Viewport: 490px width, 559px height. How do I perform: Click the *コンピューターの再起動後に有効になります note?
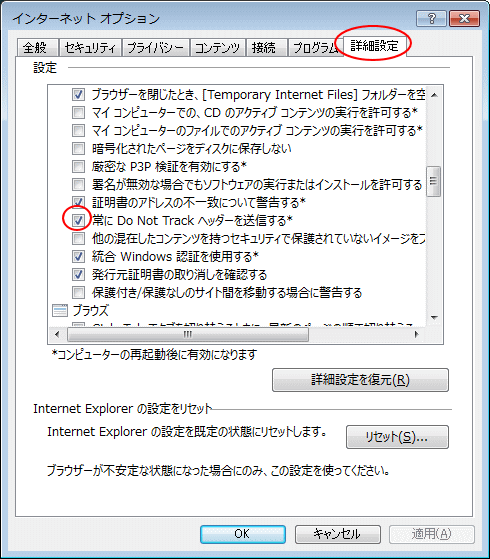click(x=154, y=355)
